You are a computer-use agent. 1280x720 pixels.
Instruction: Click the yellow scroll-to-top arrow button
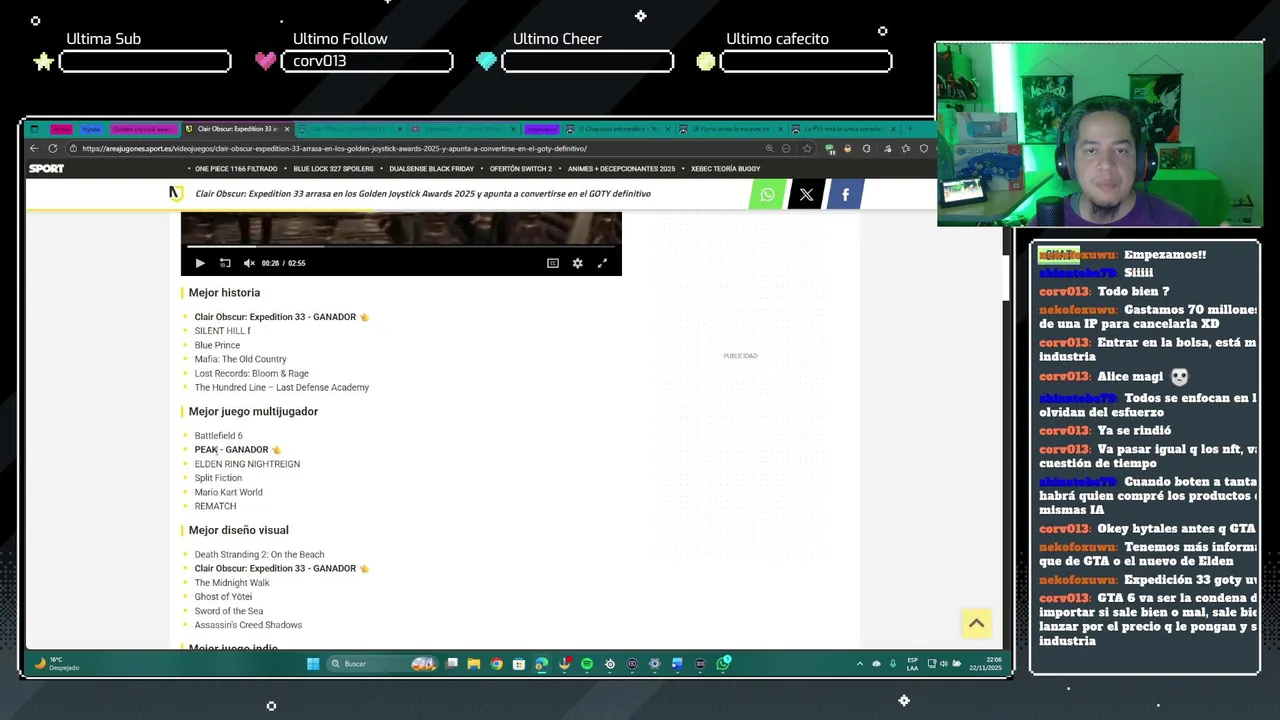click(x=976, y=623)
